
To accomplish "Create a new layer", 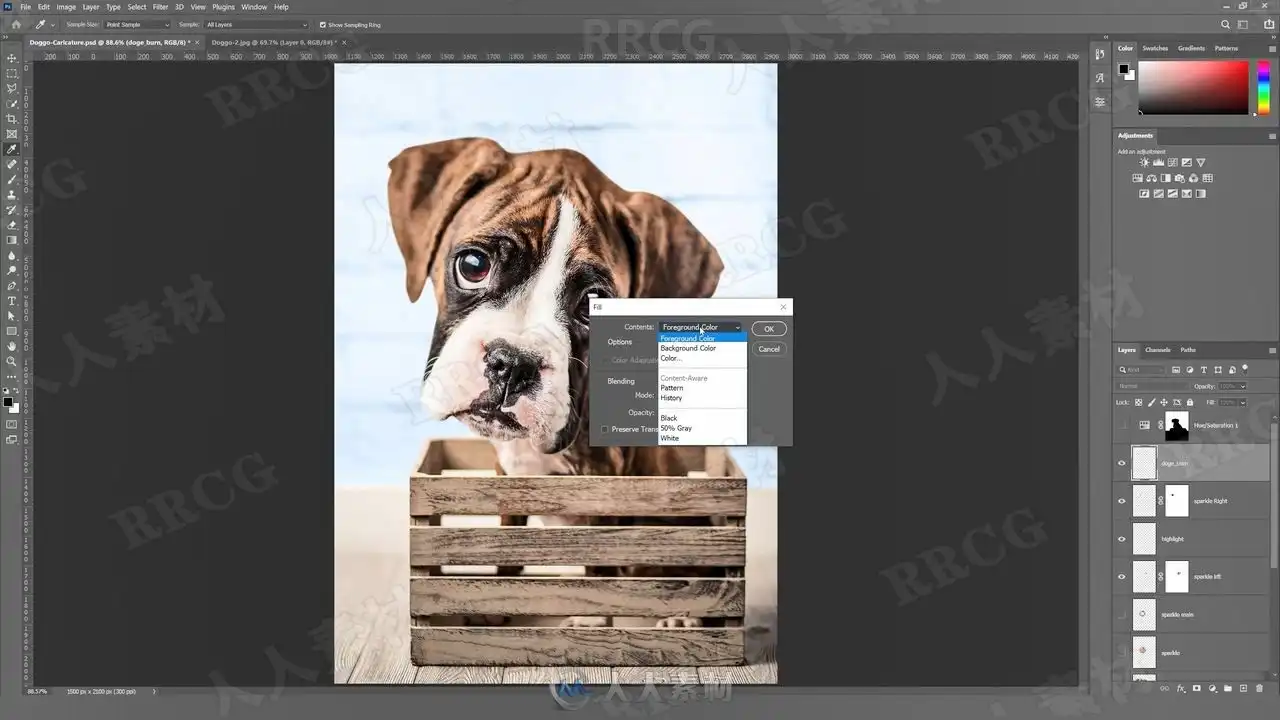I will tap(1244, 688).
